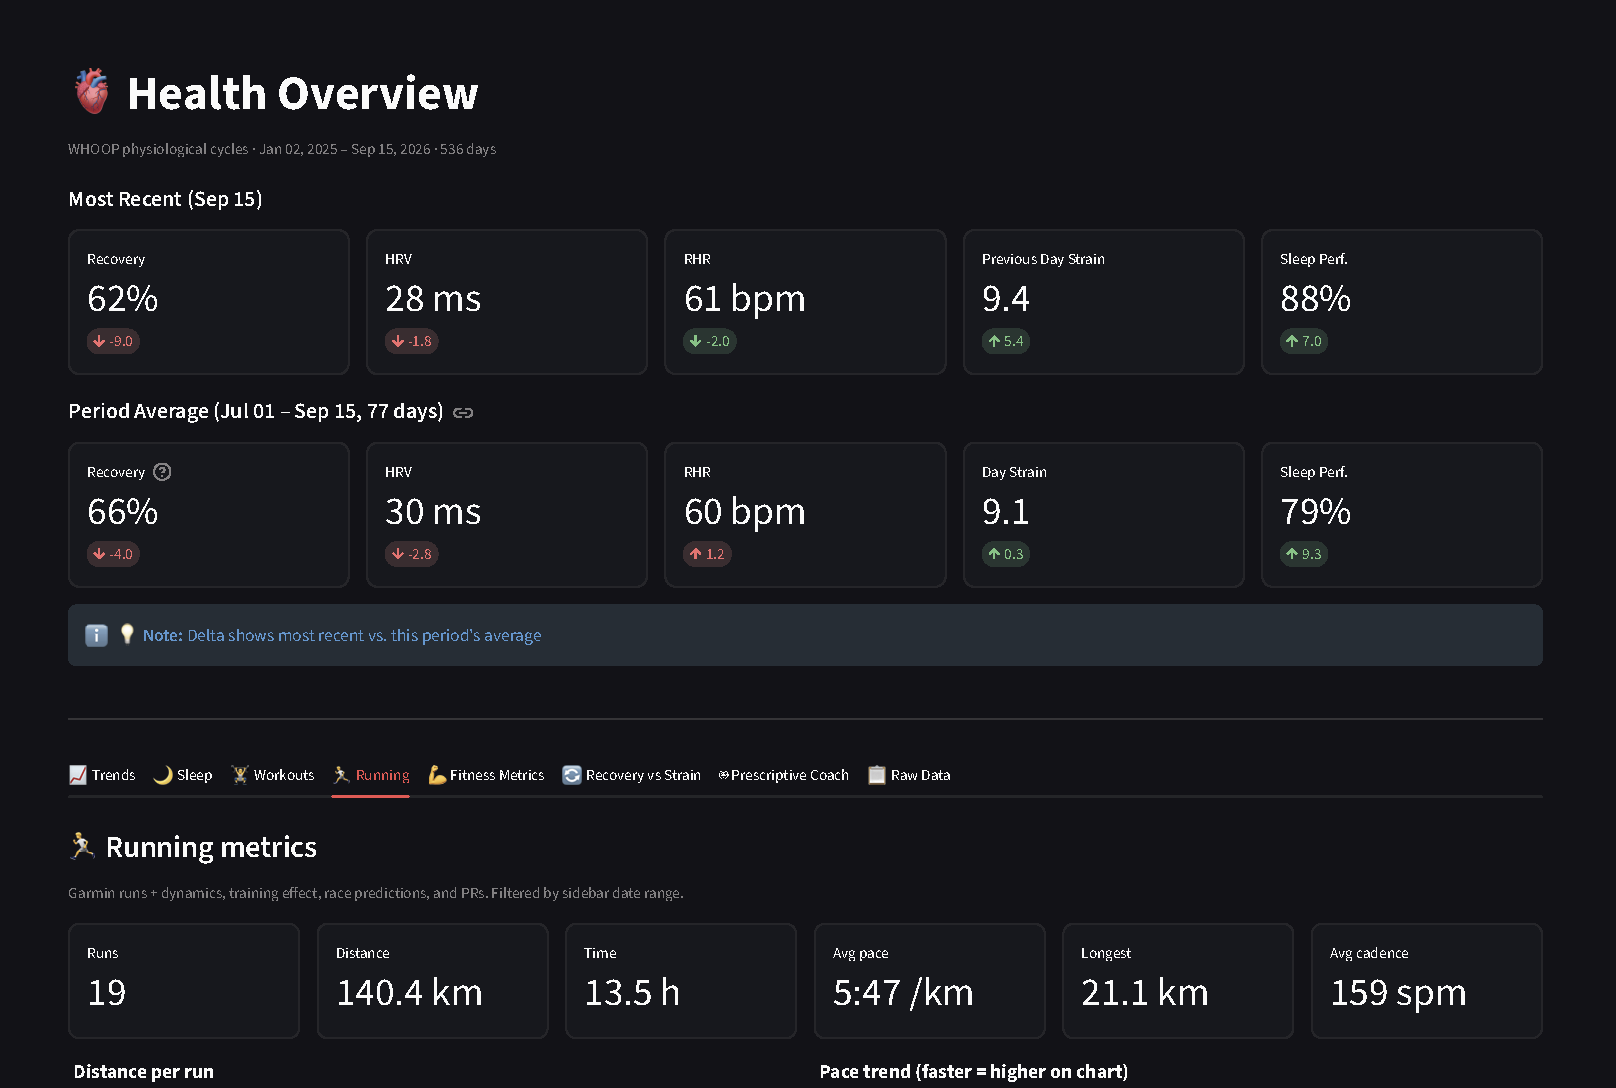This screenshot has height=1088, width=1616.
Task: Click the WHOOP physiological cycles caption
Action: (x=282, y=149)
